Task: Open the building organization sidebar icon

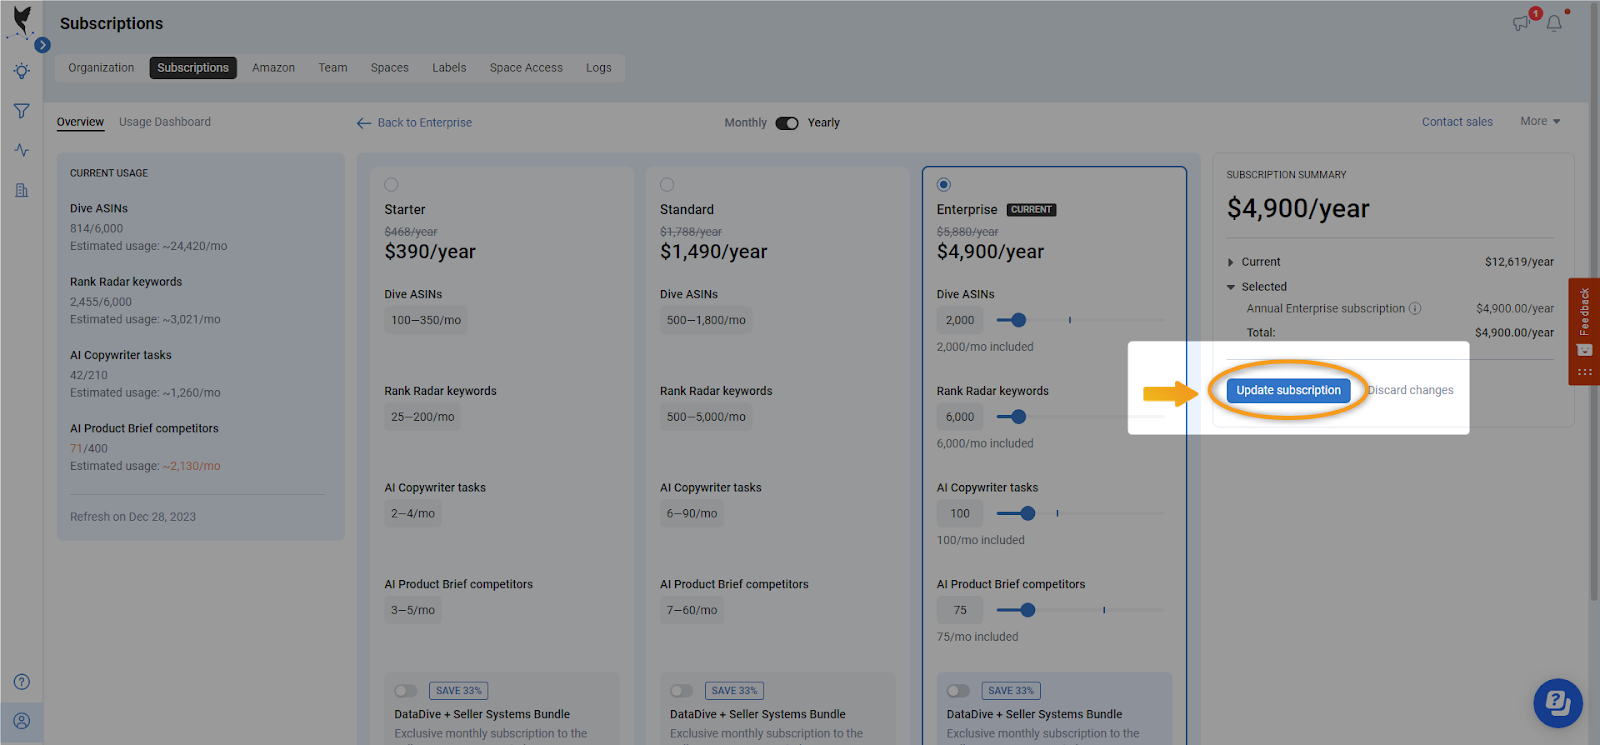Action: click(x=21, y=190)
